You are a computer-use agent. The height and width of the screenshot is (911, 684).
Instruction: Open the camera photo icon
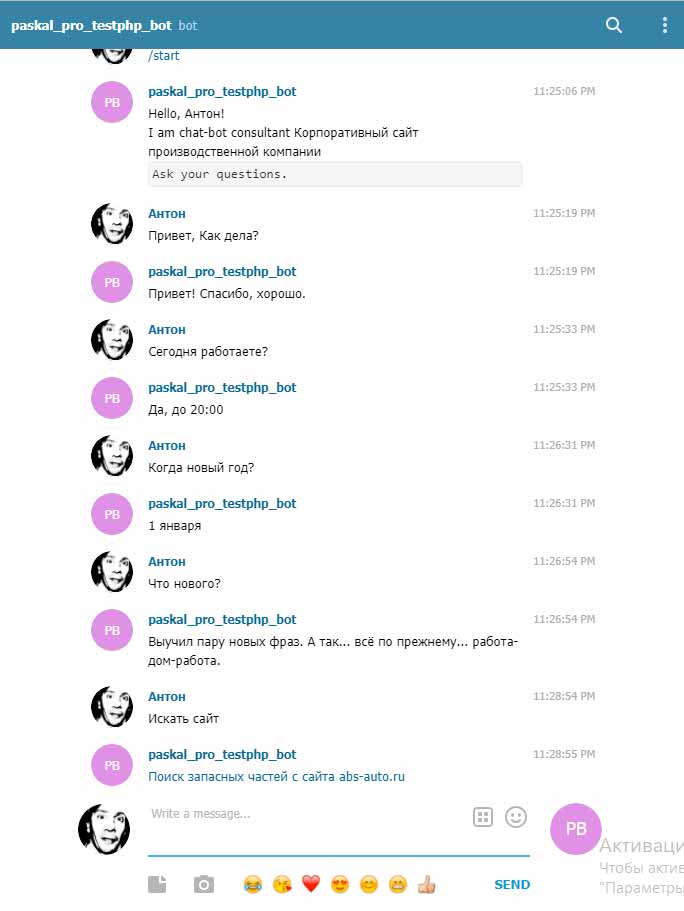pyautogui.click(x=204, y=884)
